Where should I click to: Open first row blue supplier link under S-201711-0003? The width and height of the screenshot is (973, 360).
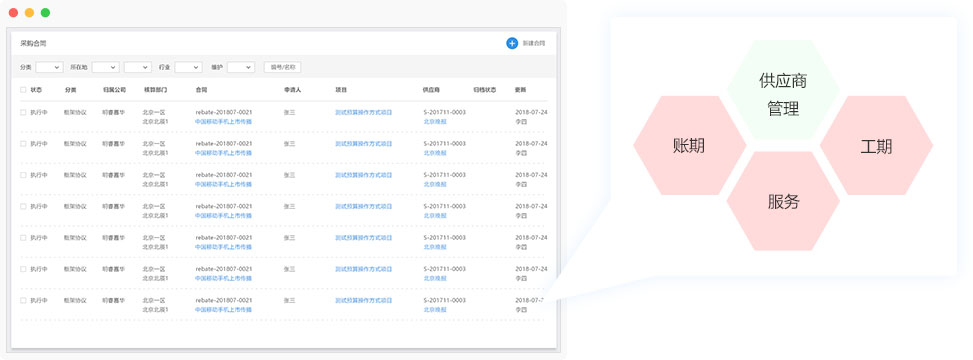435,122
